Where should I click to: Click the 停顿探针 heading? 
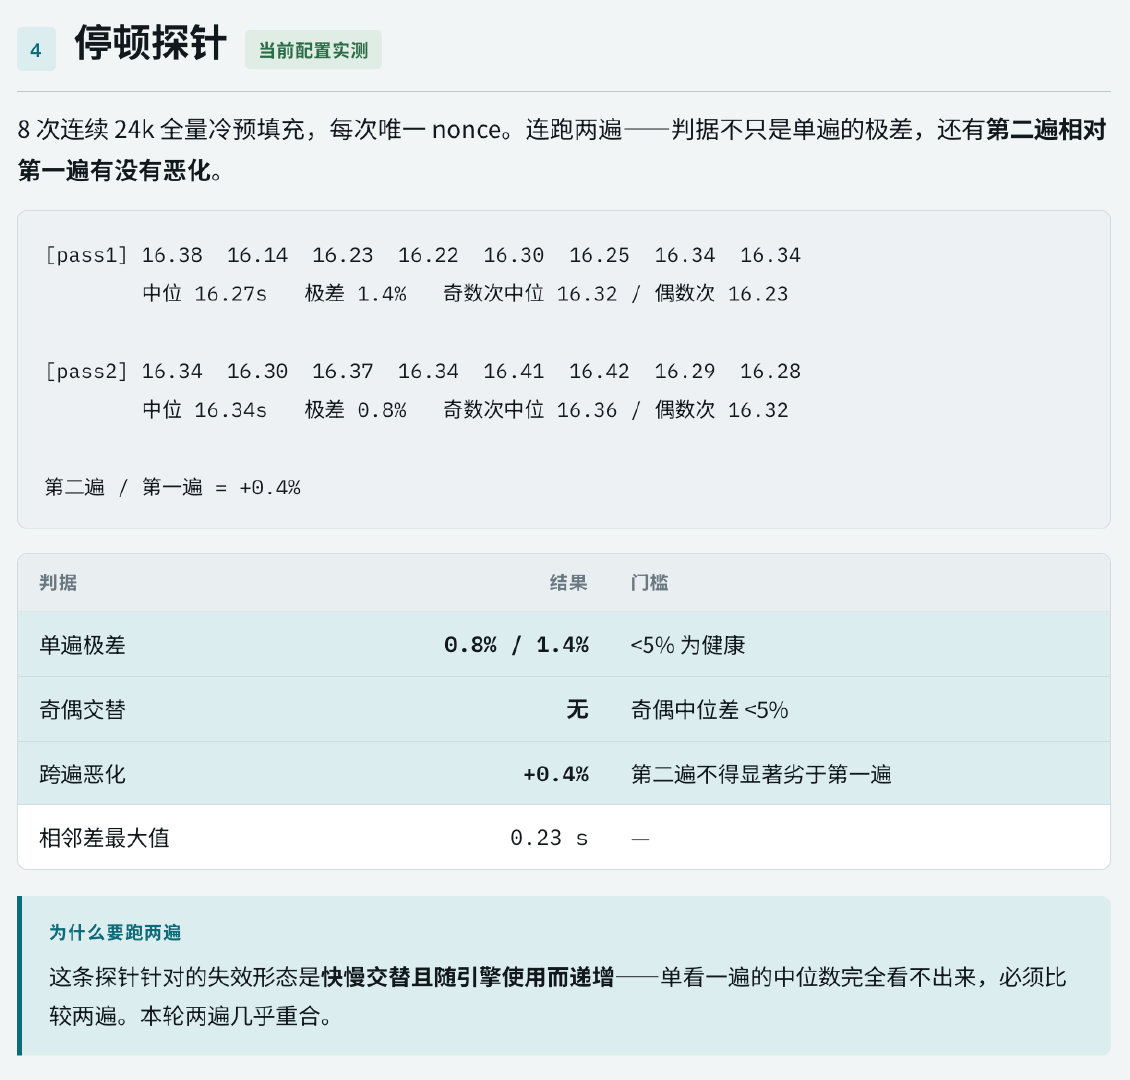coord(151,43)
